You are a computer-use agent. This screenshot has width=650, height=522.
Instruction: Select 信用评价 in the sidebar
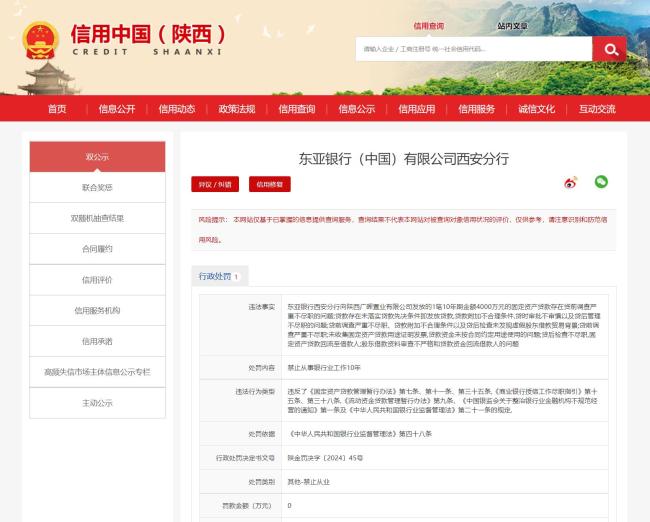[x=97, y=280]
